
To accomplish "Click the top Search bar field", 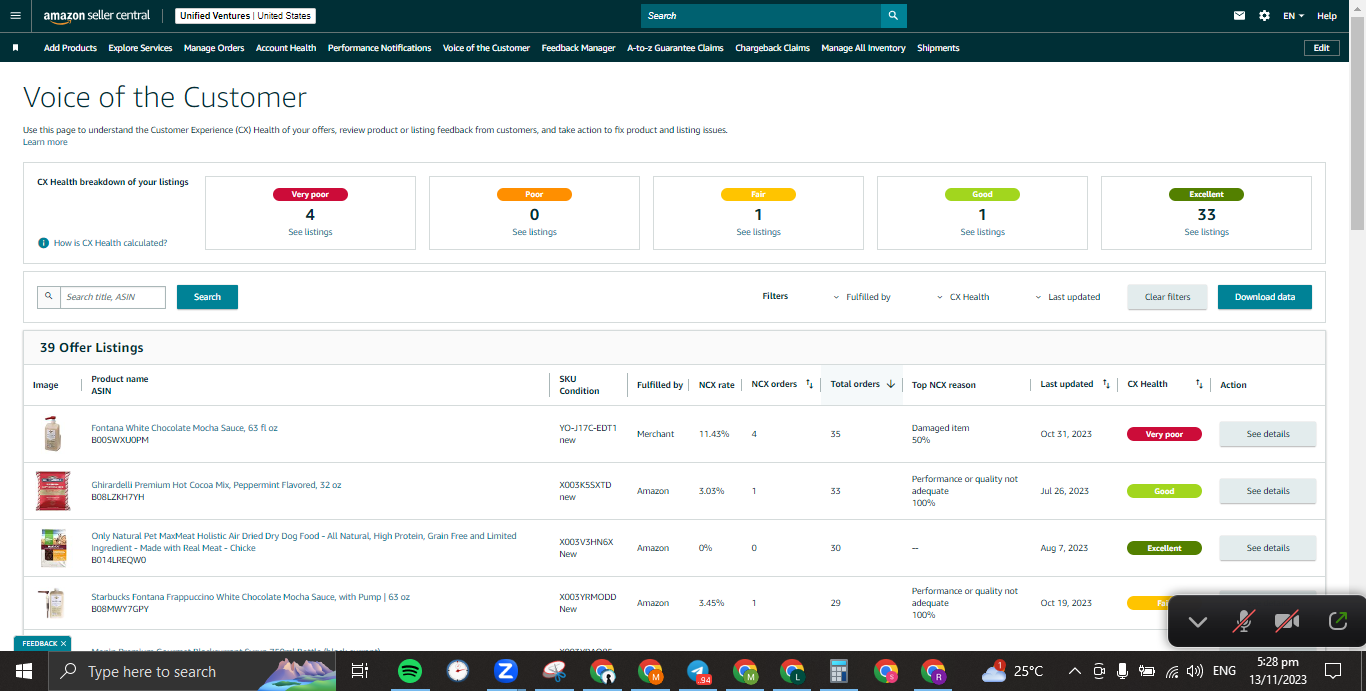I will tap(761, 16).
